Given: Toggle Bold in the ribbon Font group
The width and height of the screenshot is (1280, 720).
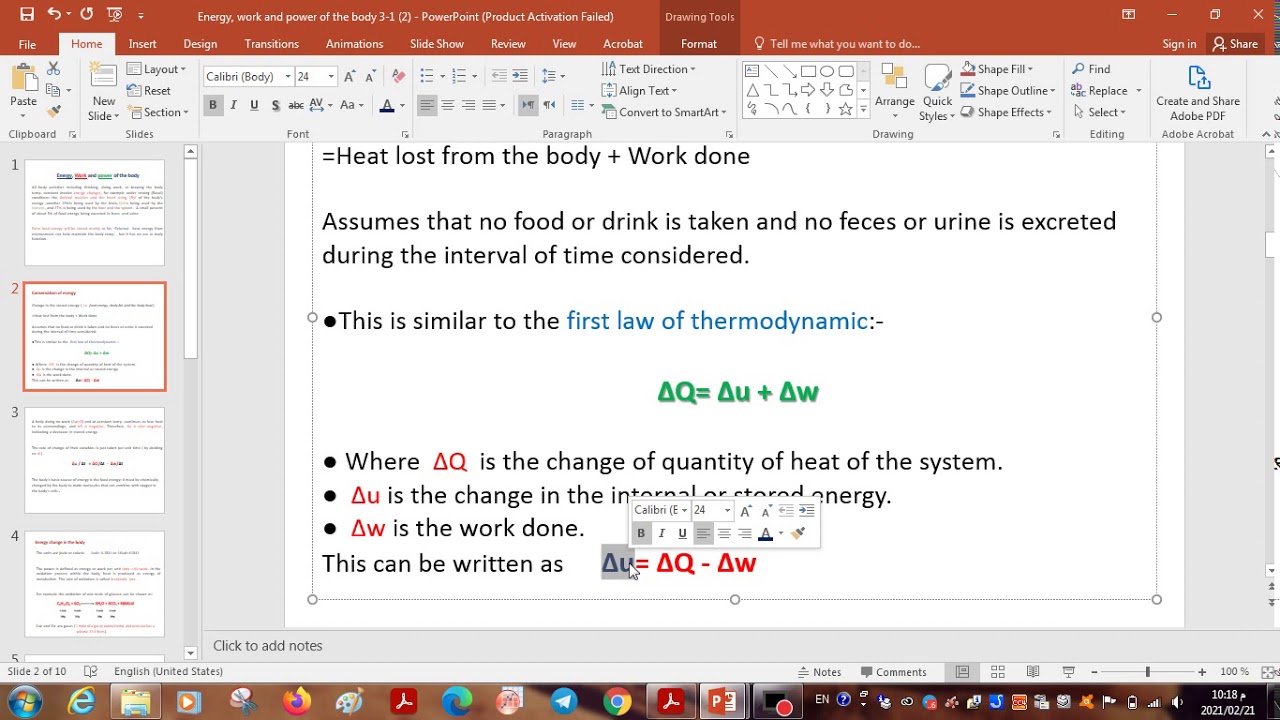Looking at the screenshot, I should pos(212,105).
